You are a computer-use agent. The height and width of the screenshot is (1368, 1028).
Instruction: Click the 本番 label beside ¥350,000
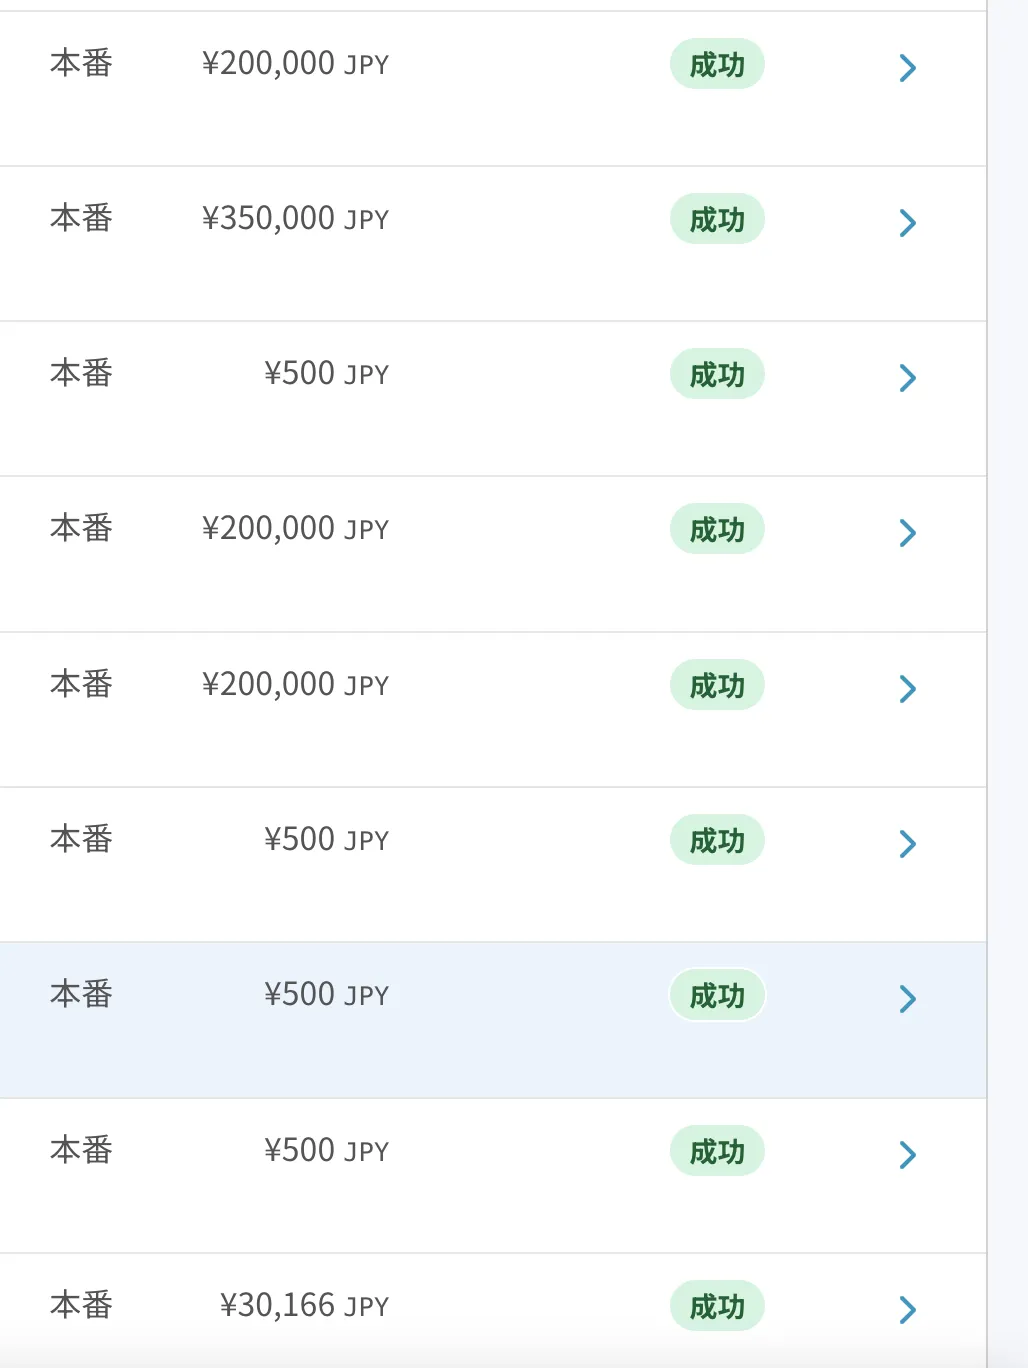81,218
